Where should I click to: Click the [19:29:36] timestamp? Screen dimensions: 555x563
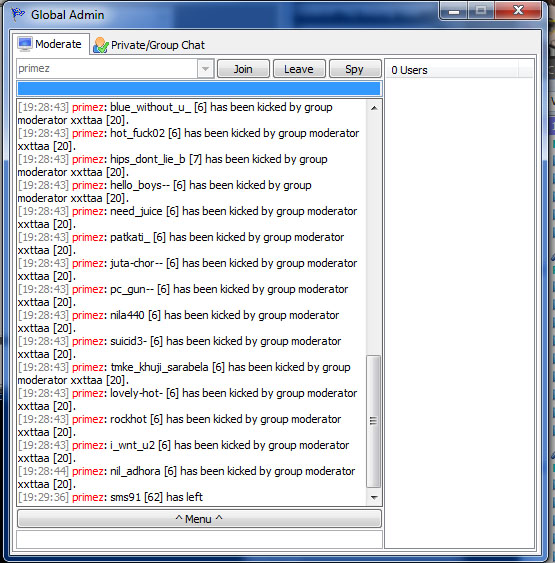43,497
